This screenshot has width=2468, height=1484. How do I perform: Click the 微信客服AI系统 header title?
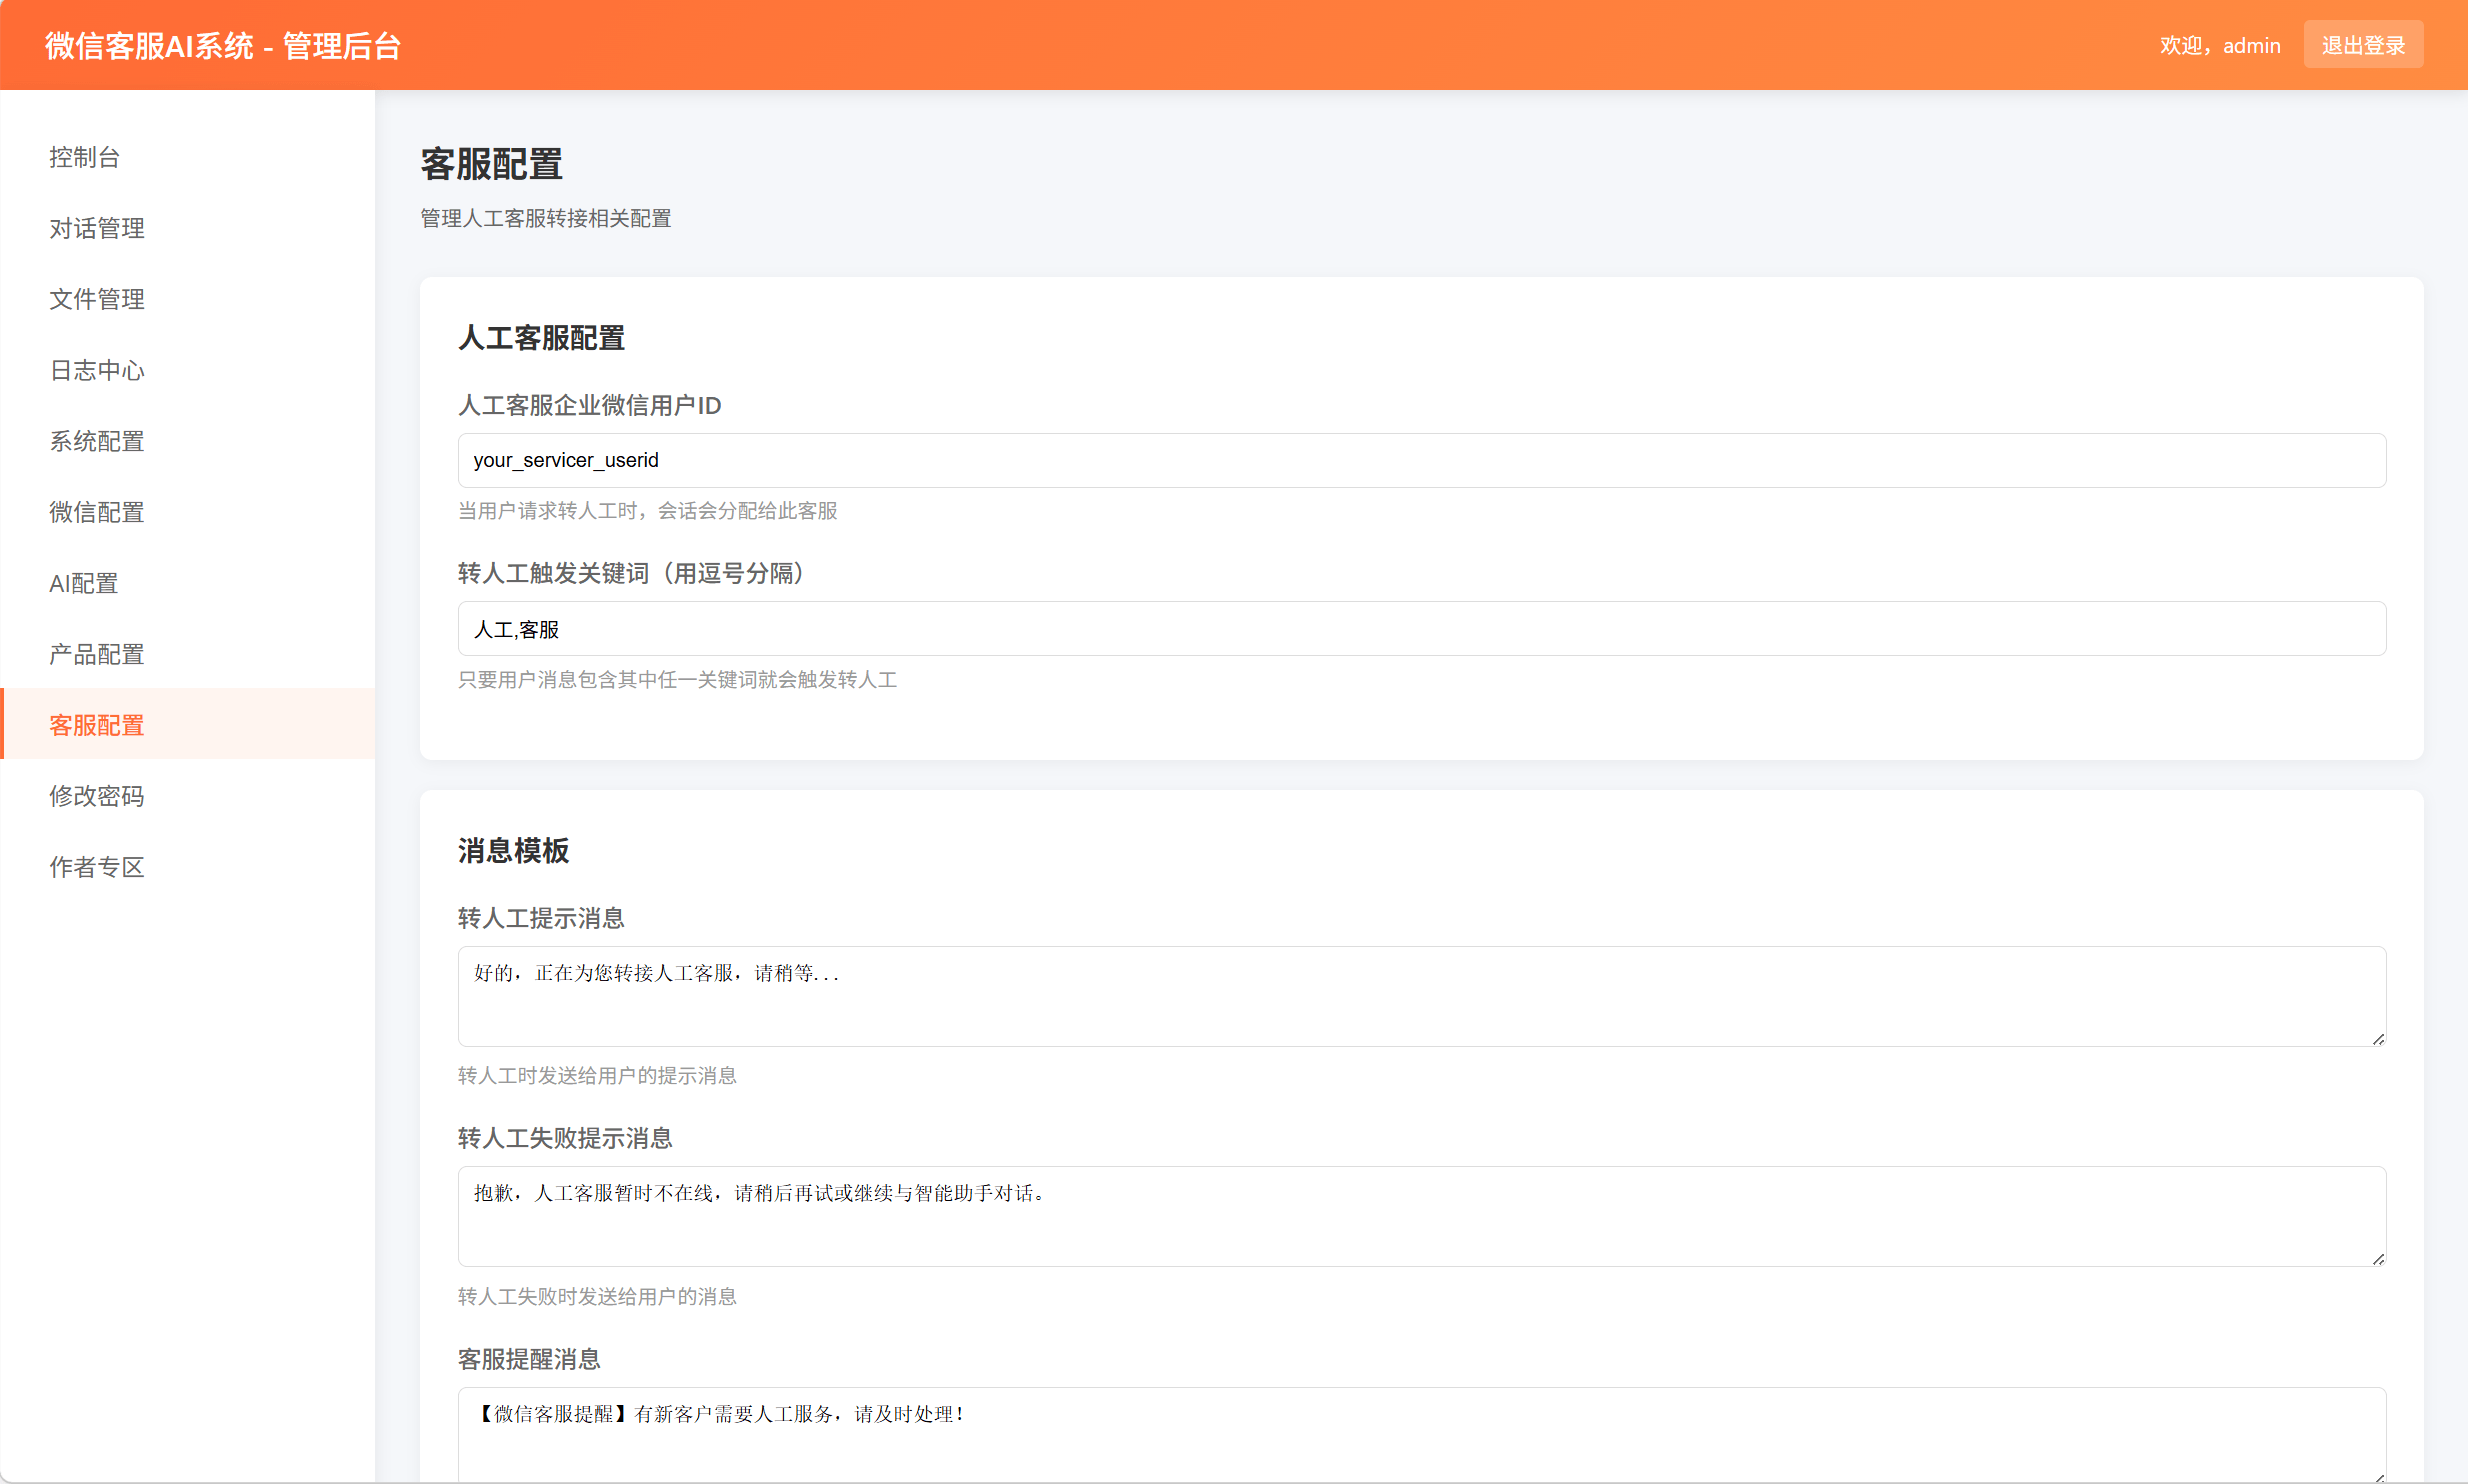pyautogui.click(x=224, y=45)
